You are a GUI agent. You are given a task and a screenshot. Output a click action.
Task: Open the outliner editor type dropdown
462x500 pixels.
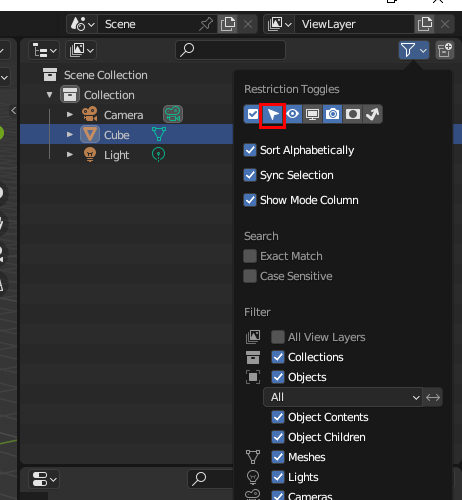(44, 50)
